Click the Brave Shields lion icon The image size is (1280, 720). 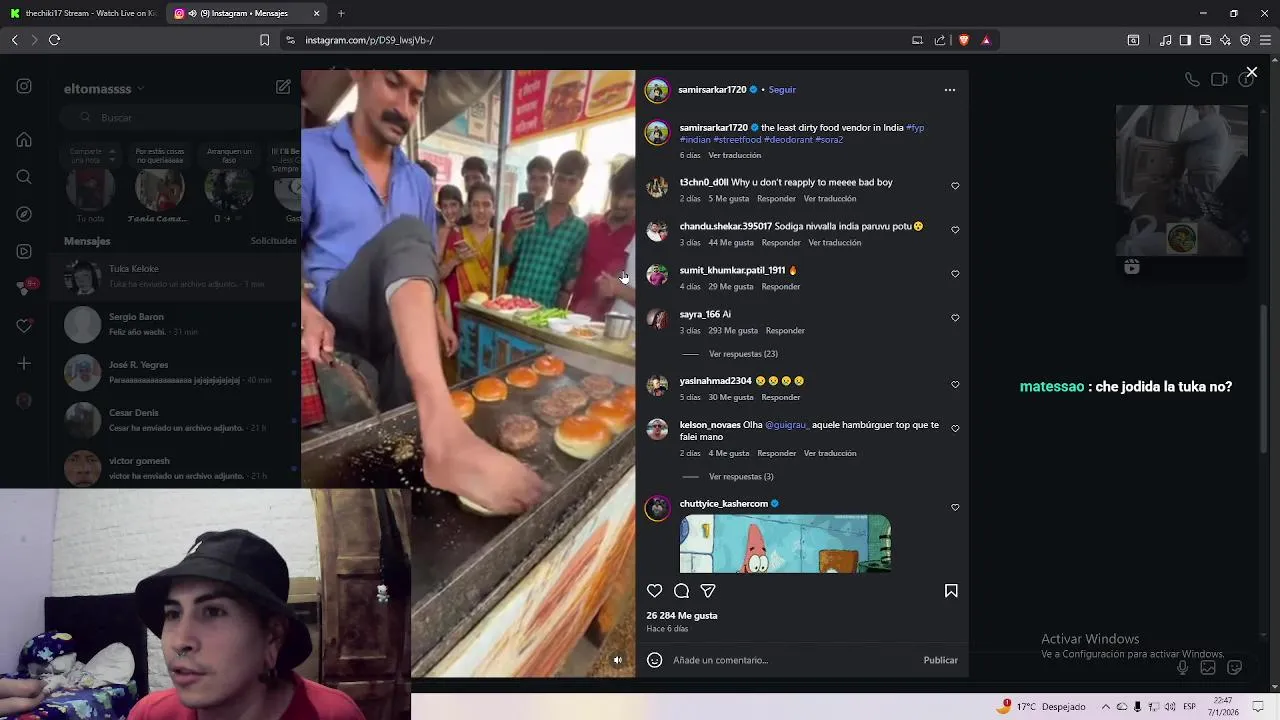[963, 40]
